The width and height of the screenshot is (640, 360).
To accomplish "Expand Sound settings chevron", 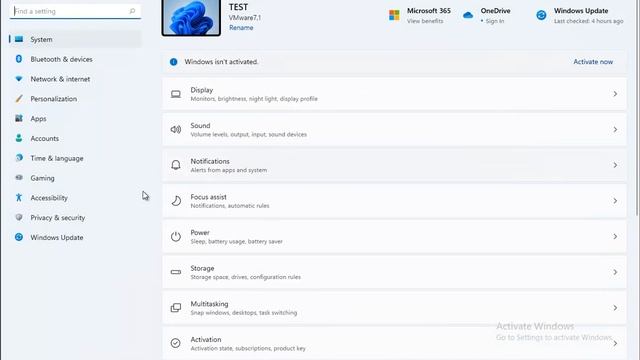I will (615, 129).
